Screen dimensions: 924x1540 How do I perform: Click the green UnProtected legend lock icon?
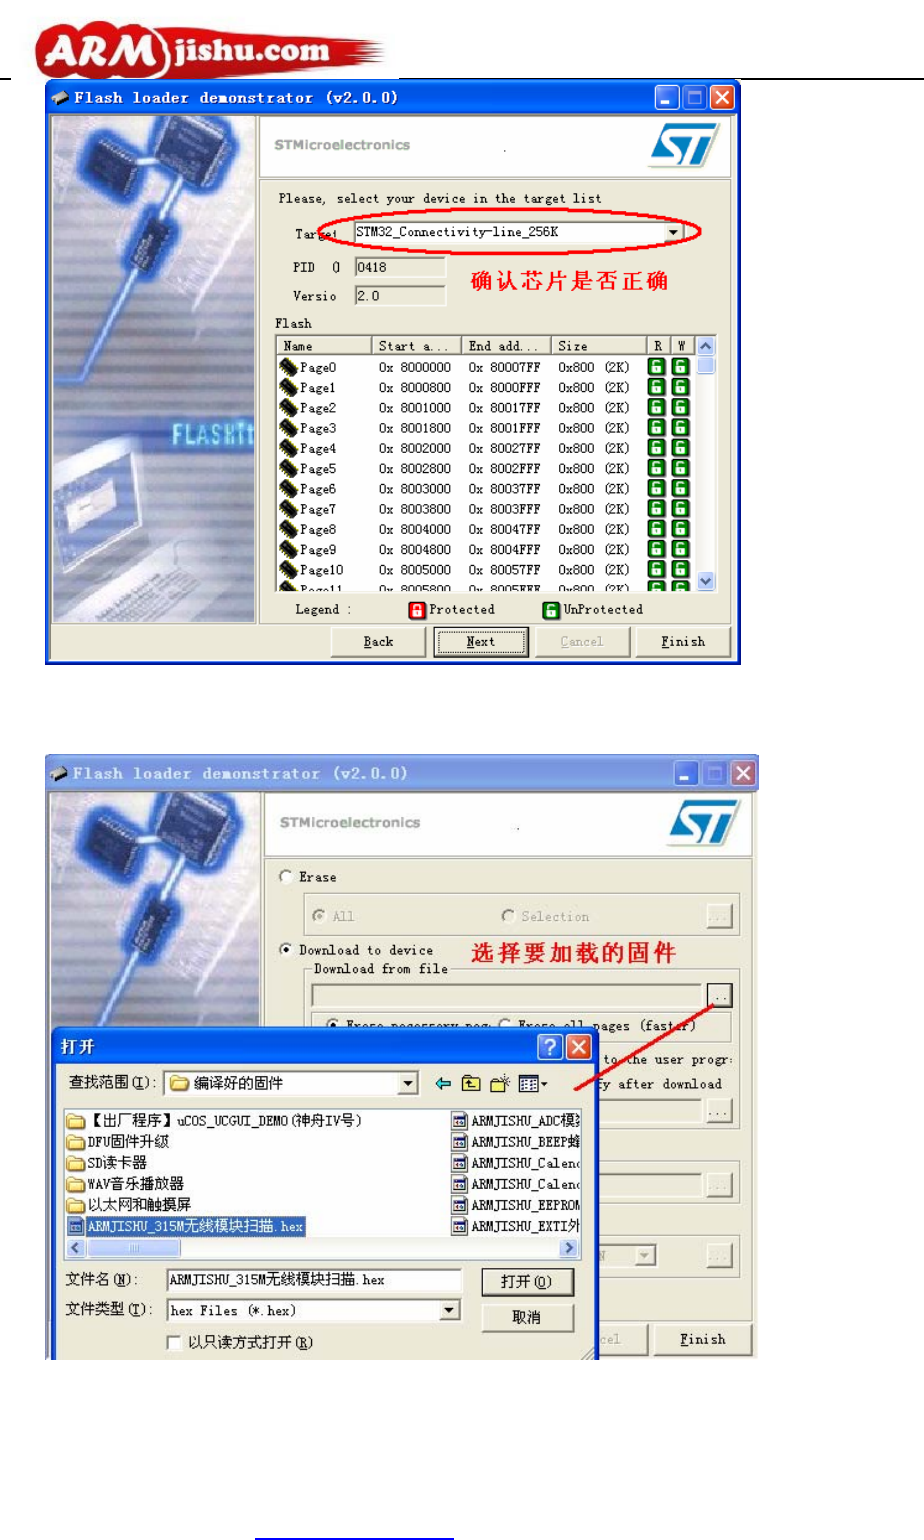click(x=551, y=610)
